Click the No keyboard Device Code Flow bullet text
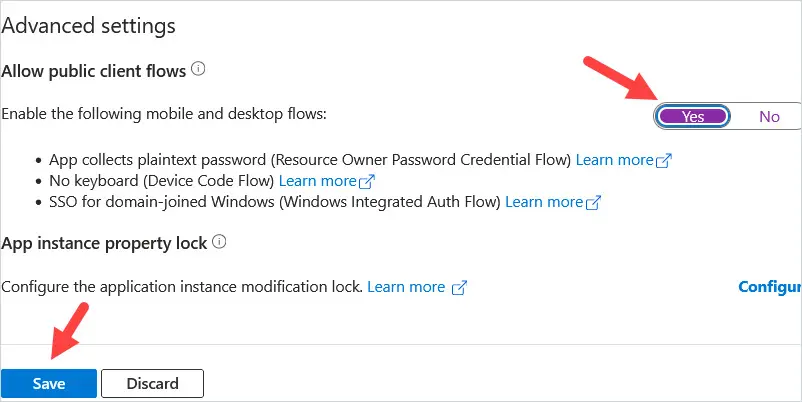The width and height of the screenshot is (802, 402). (x=162, y=181)
